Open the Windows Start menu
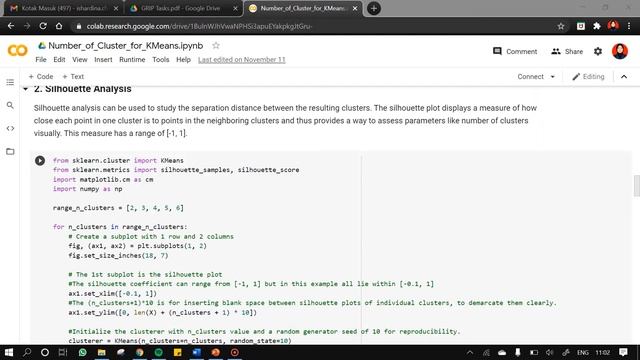The height and width of the screenshot is (360, 640). pyautogui.click(x=8, y=352)
